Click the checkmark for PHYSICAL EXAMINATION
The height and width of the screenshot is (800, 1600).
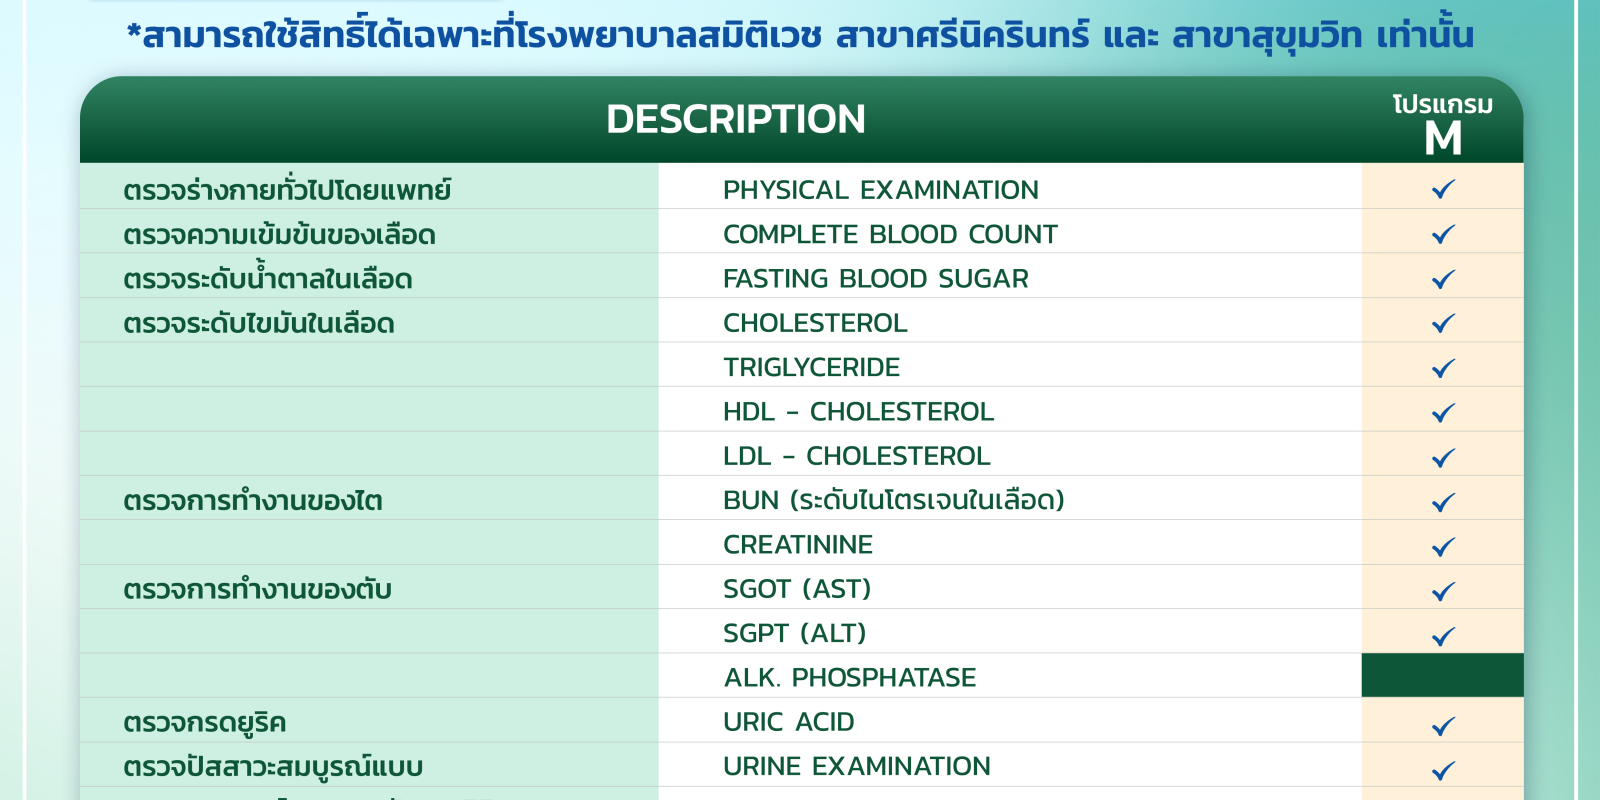(x=1443, y=189)
